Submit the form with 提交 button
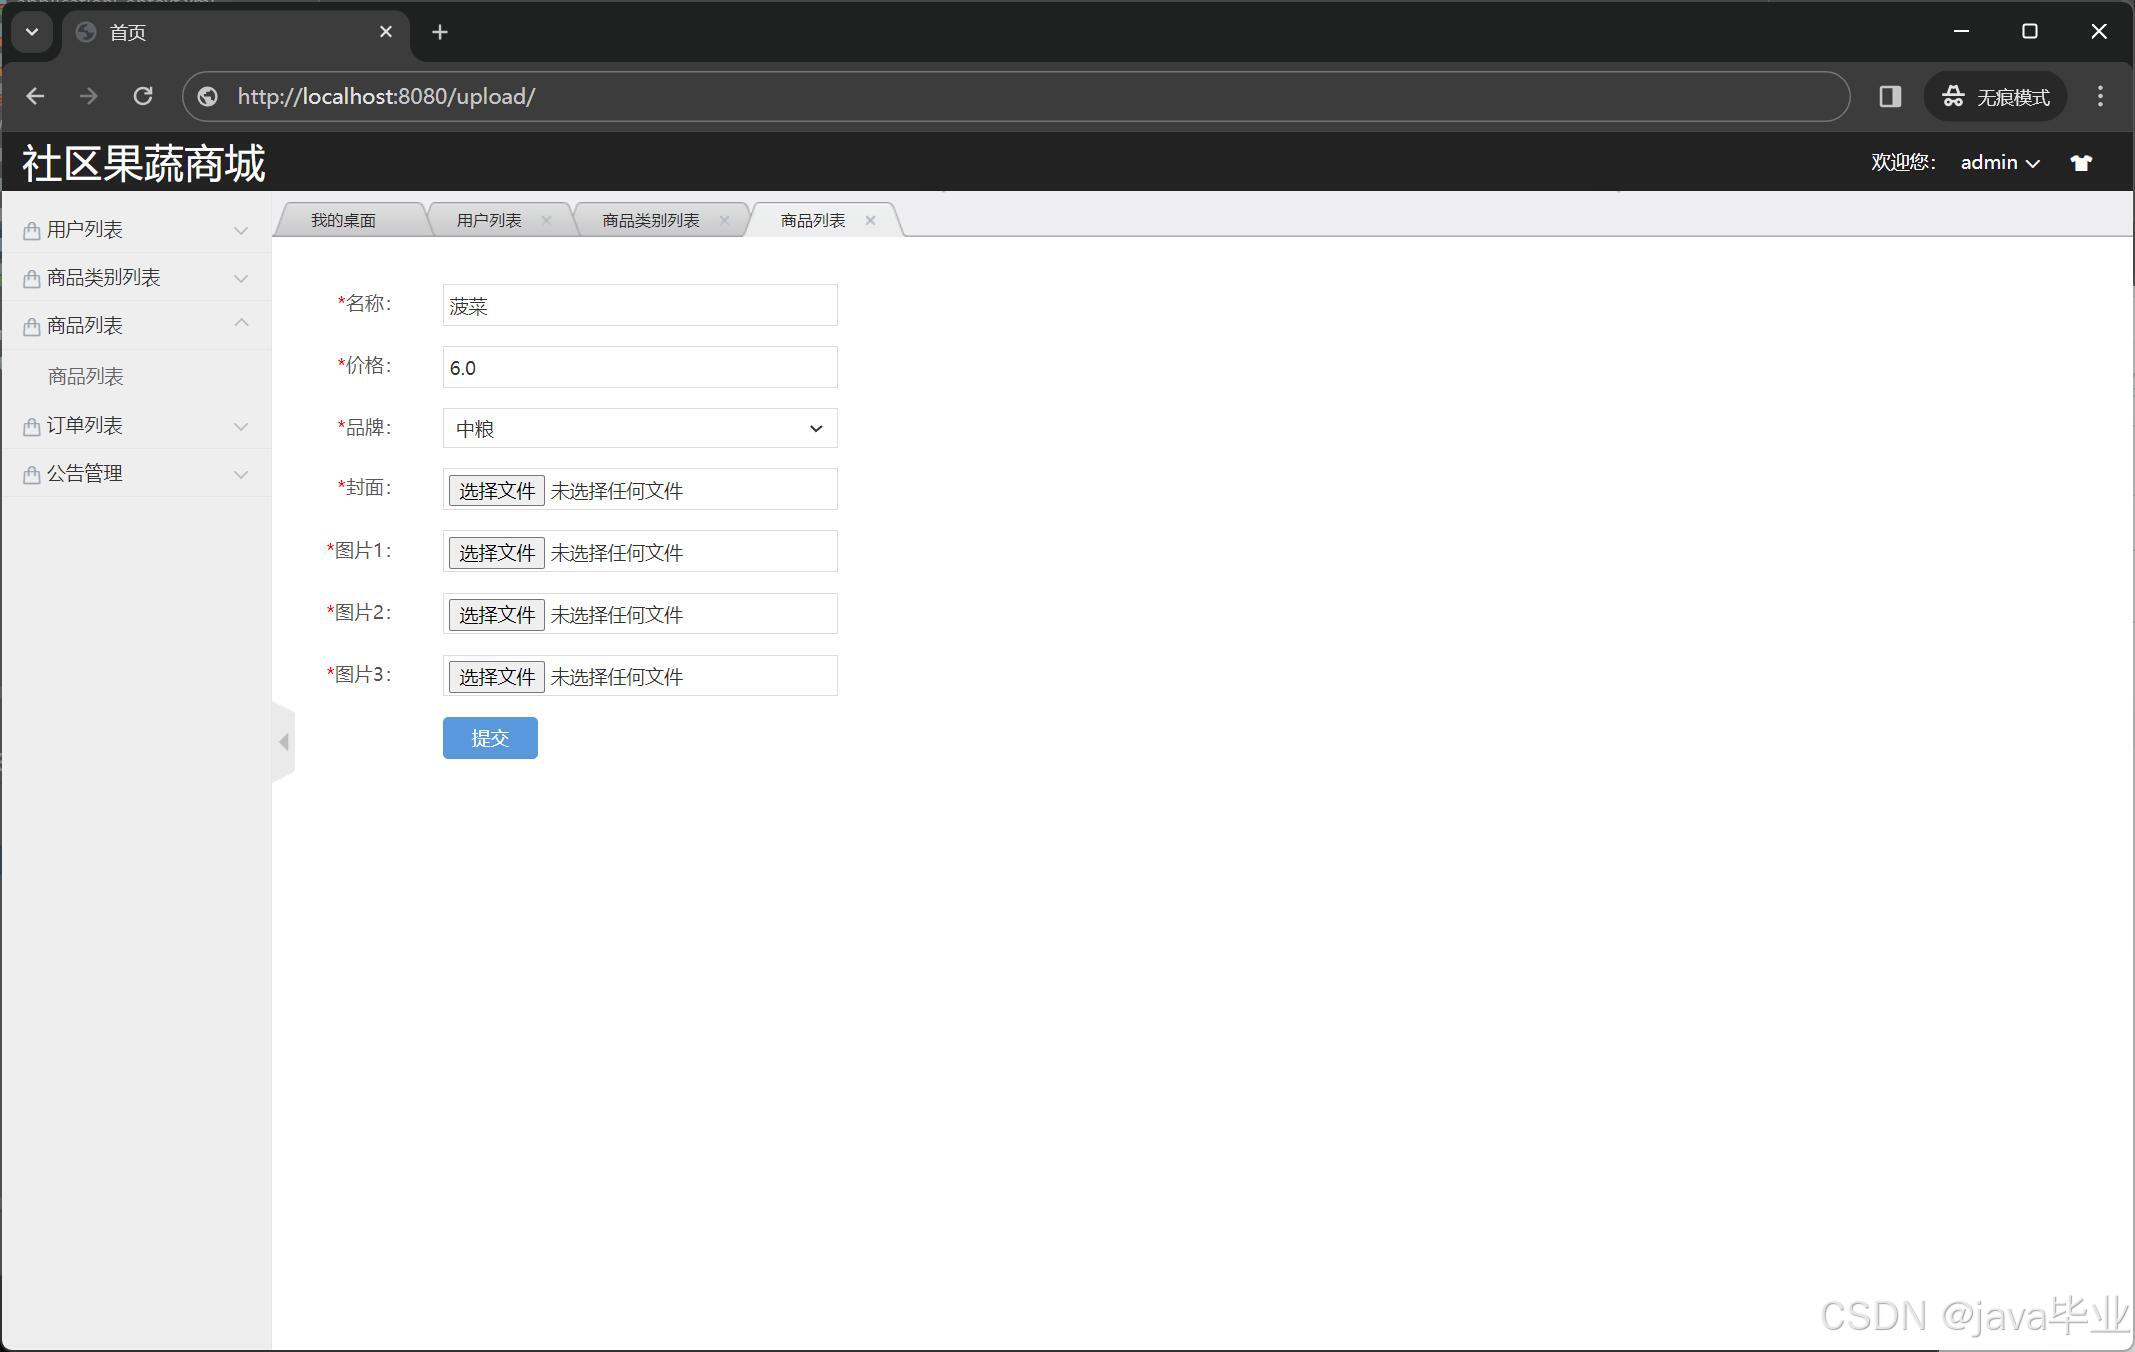 [x=490, y=738]
